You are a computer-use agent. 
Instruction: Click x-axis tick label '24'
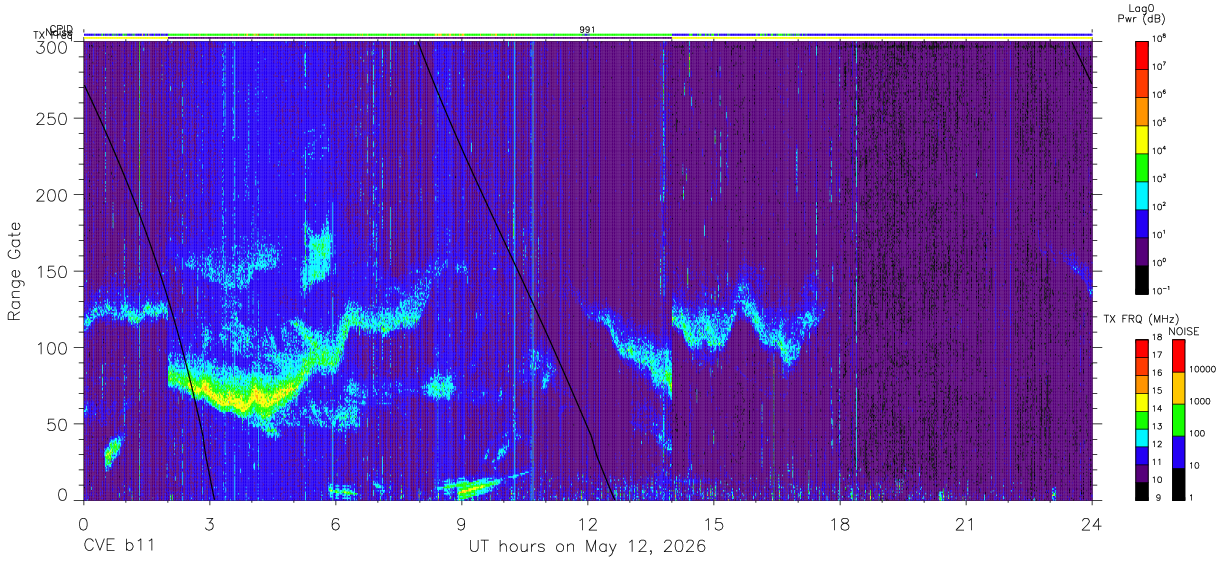pyautogui.click(x=1091, y=524)
